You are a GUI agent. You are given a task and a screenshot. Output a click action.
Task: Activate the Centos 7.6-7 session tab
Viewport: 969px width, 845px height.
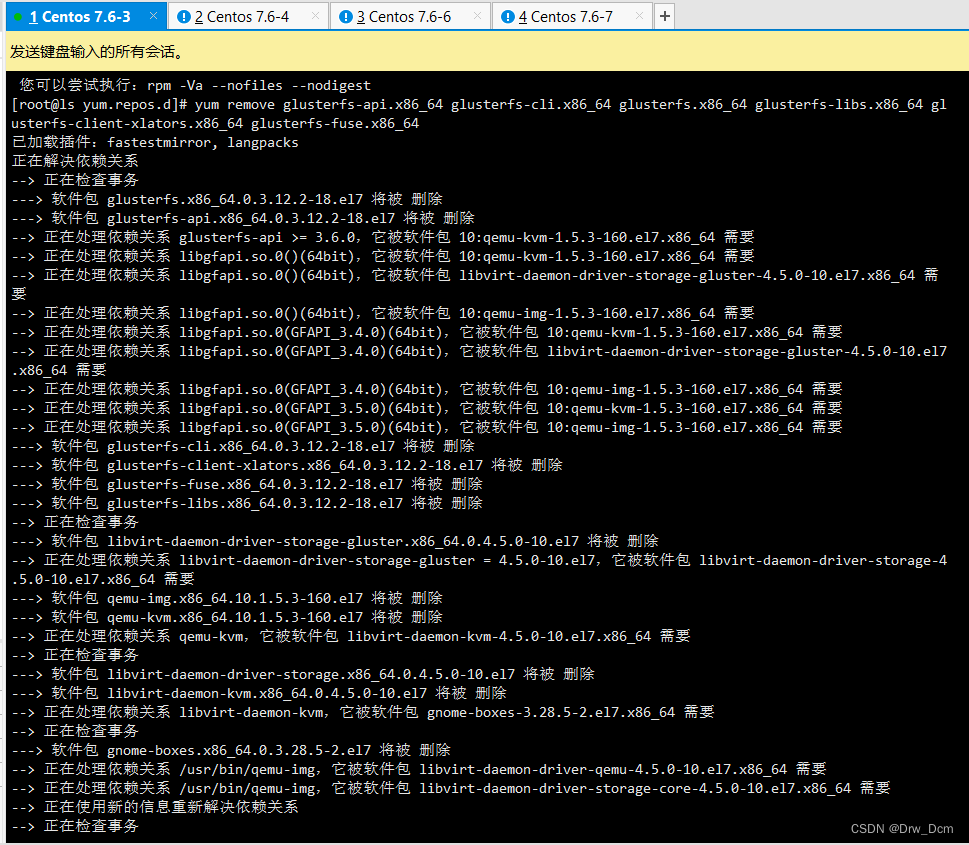[x=571, y=17]
